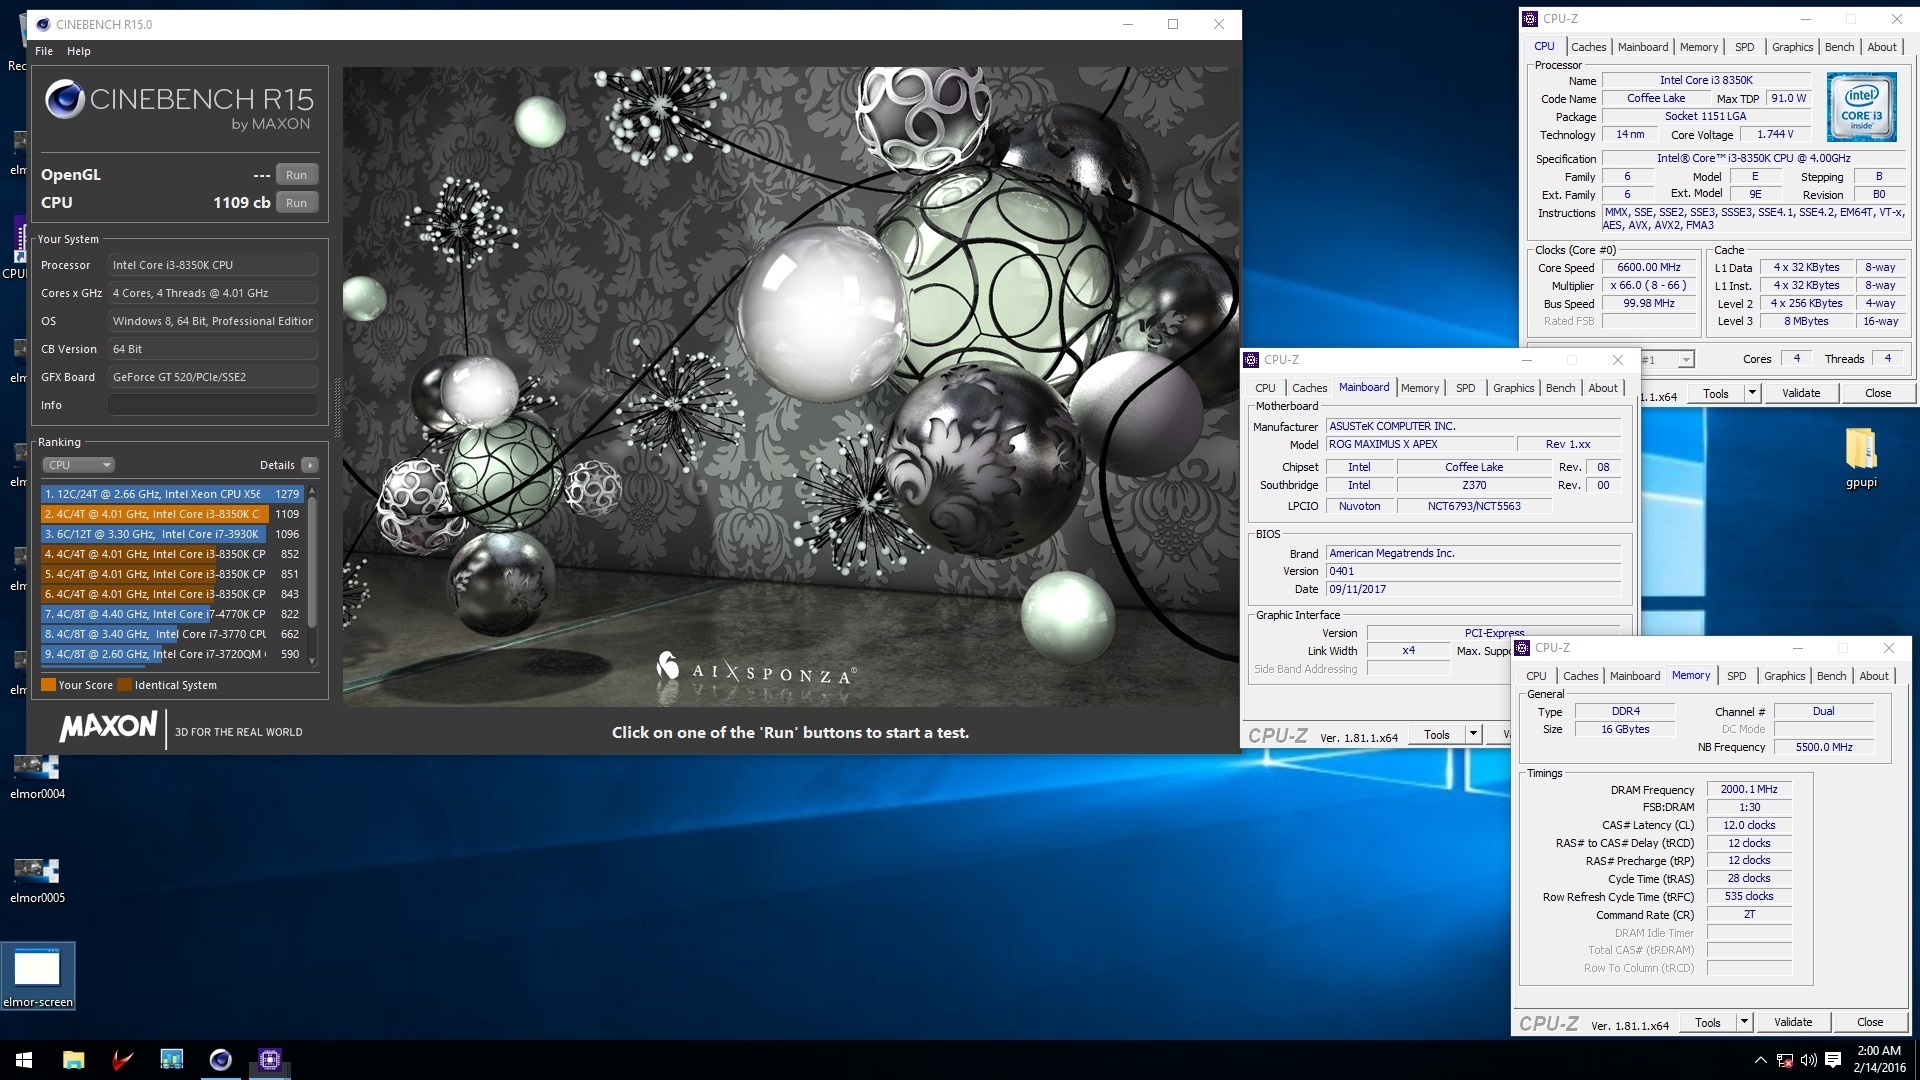Open the gpupi desktop folder
This screenshot has width=1920, height=1080.
[1861, 458]
